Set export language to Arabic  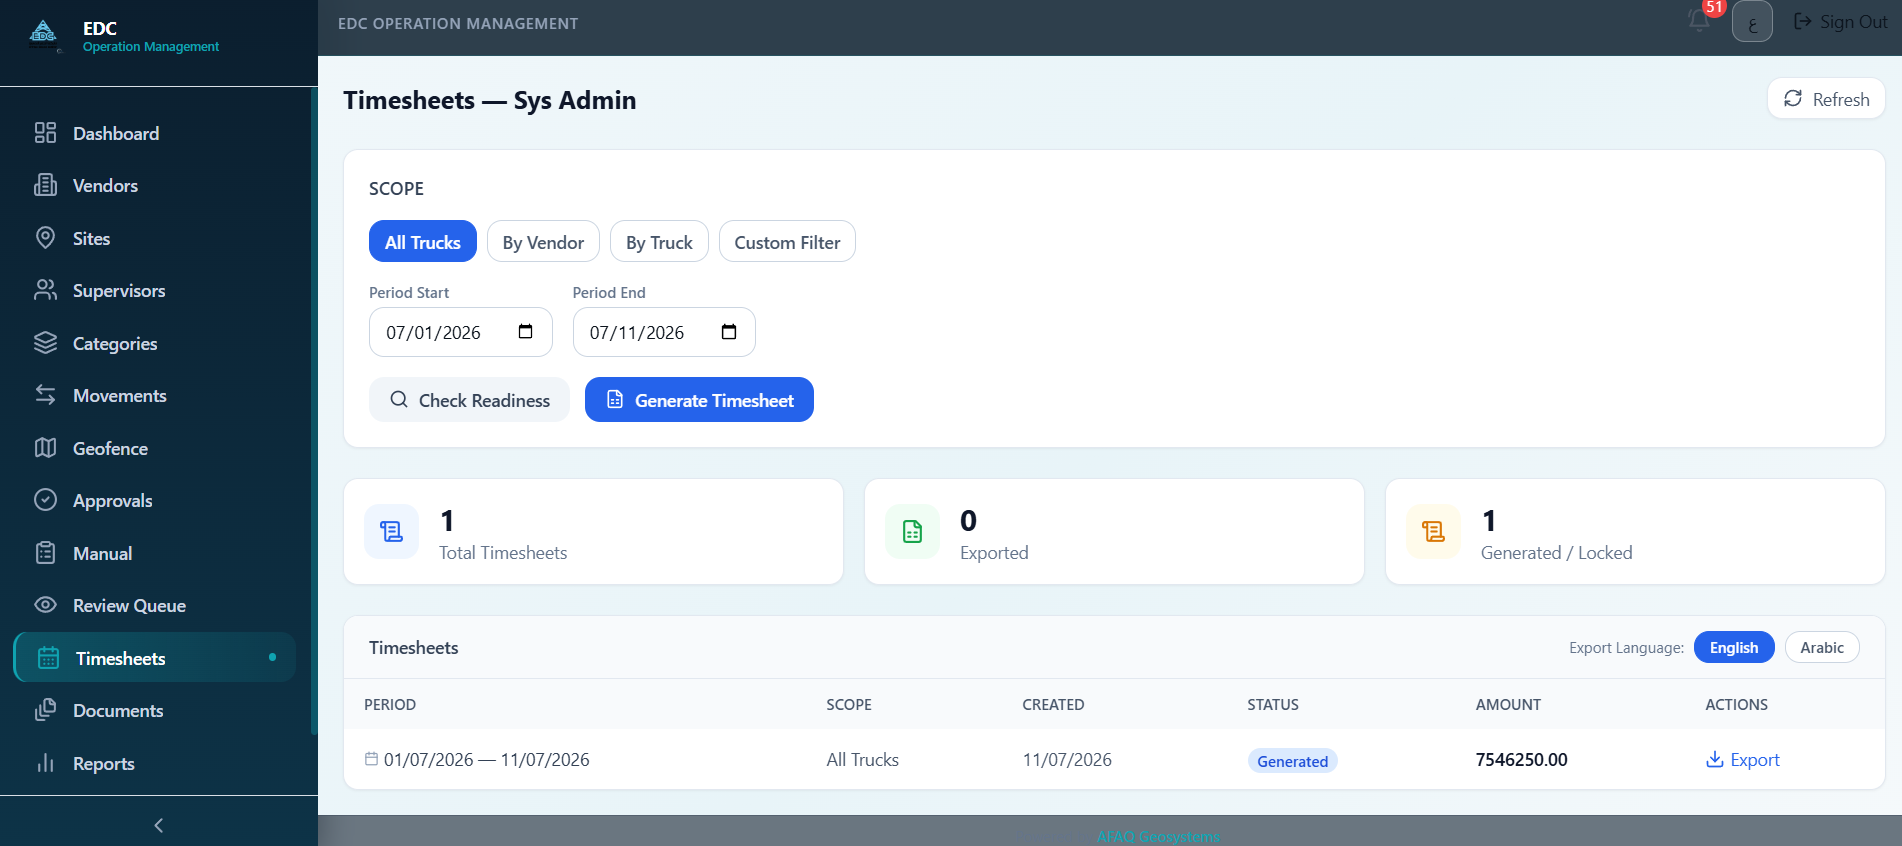1822,648
